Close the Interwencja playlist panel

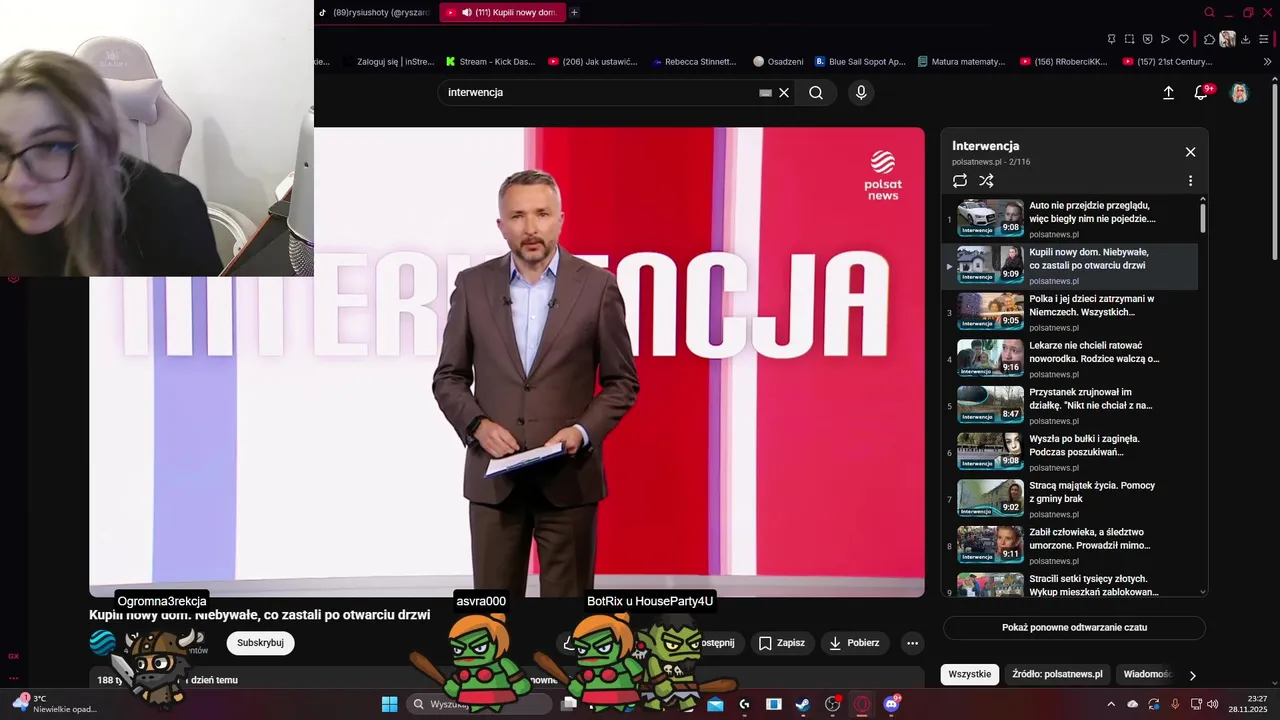[1190, 152]
